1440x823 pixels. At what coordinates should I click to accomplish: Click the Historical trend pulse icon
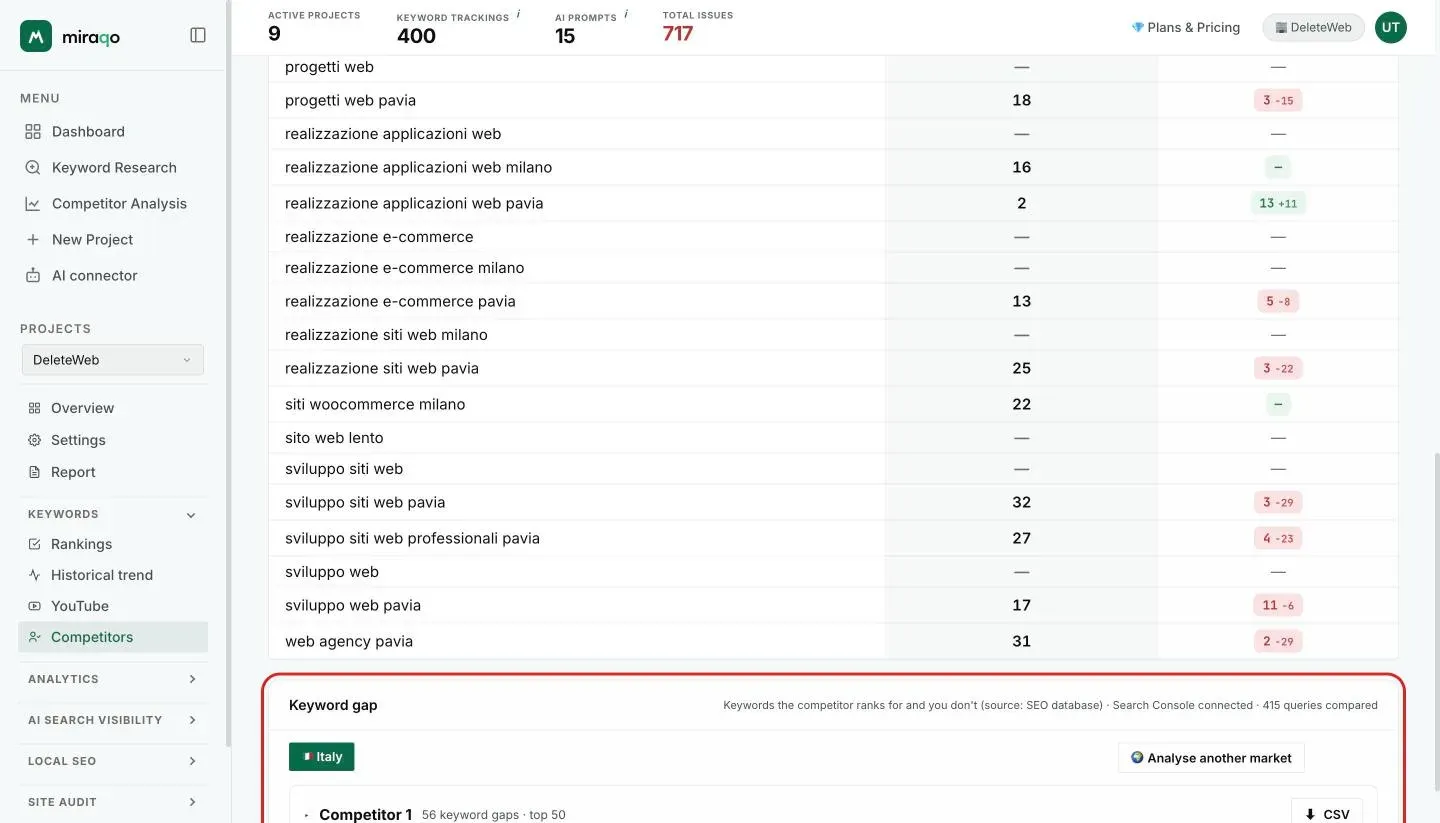click(34, 575)
